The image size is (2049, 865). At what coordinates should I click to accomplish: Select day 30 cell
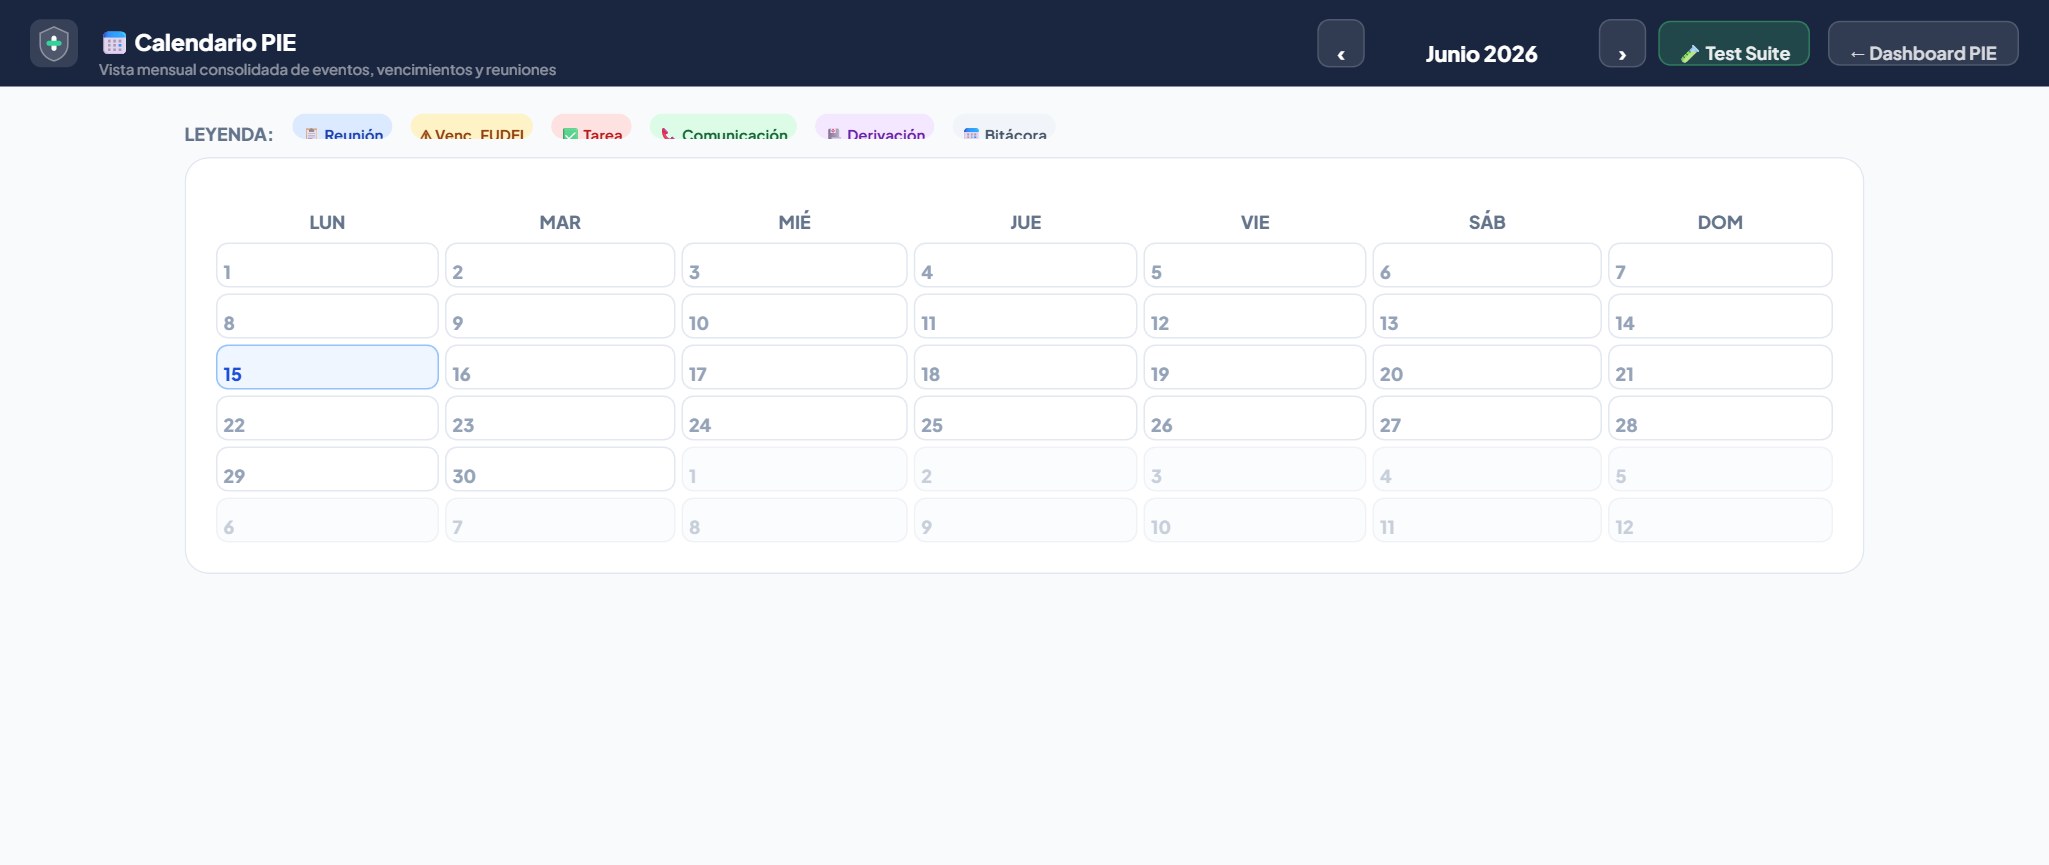560,469
